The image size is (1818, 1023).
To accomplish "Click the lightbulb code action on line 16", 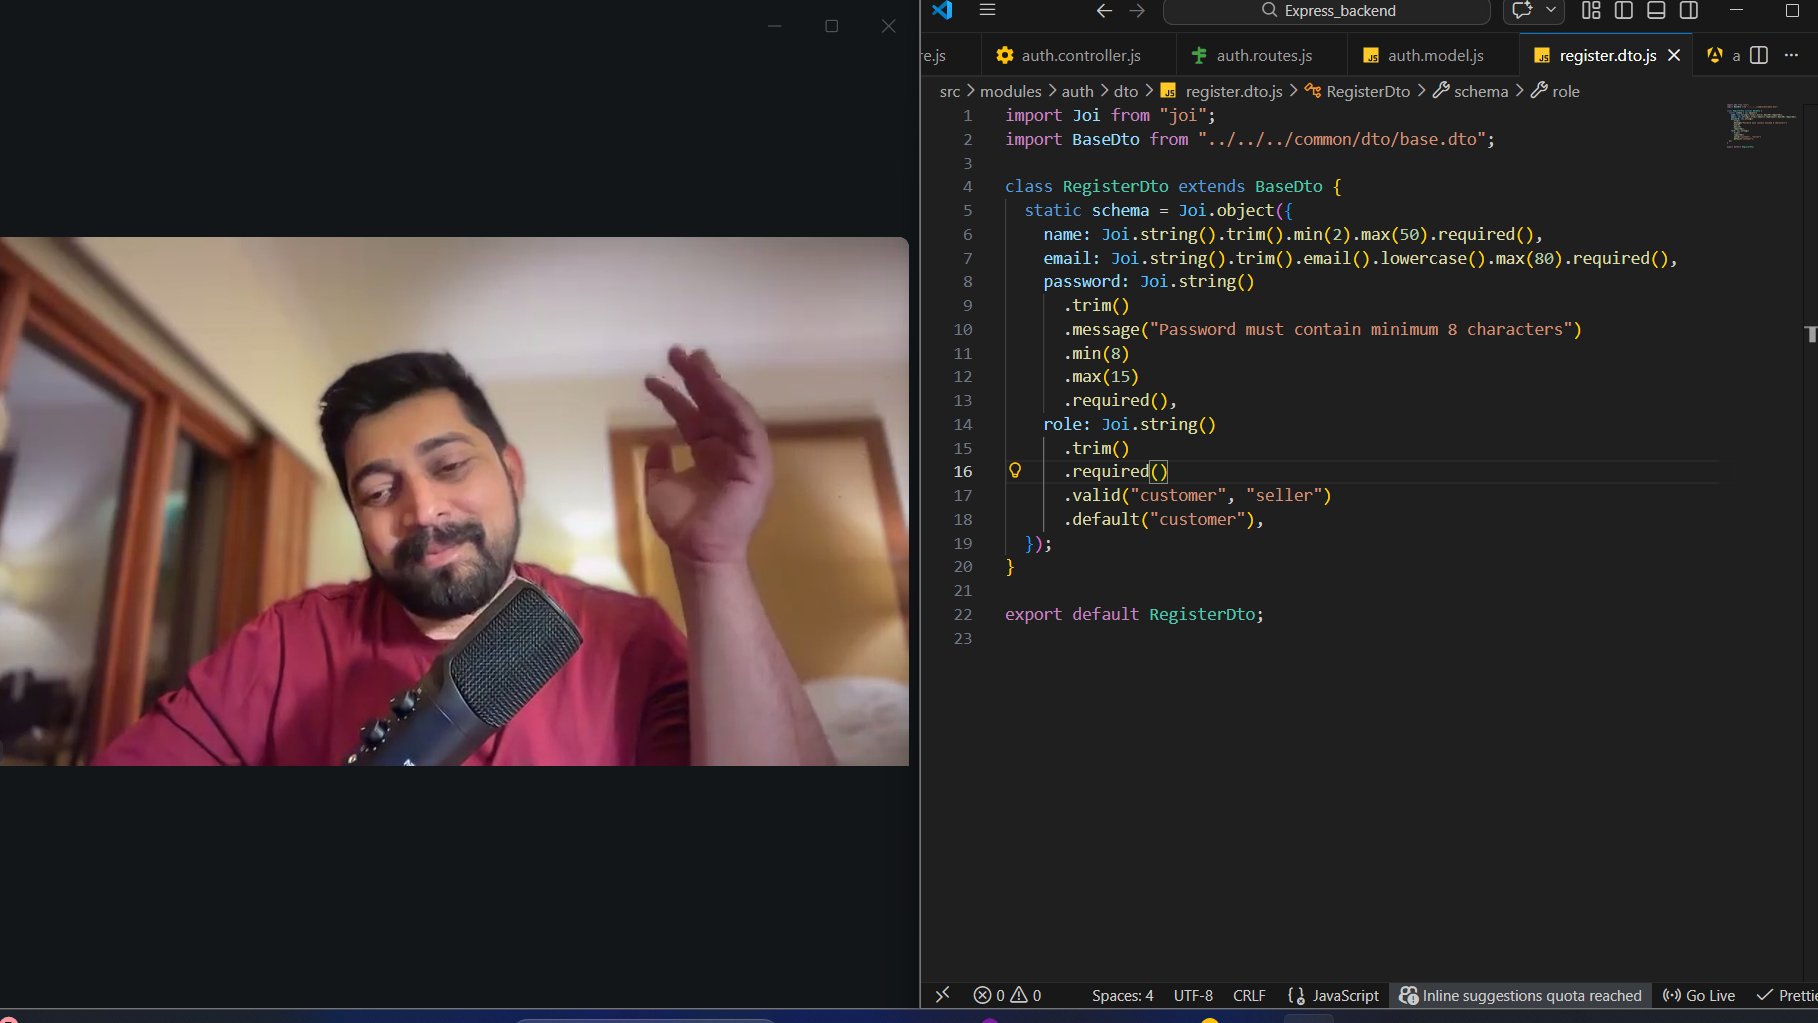I will [1015, 471].
